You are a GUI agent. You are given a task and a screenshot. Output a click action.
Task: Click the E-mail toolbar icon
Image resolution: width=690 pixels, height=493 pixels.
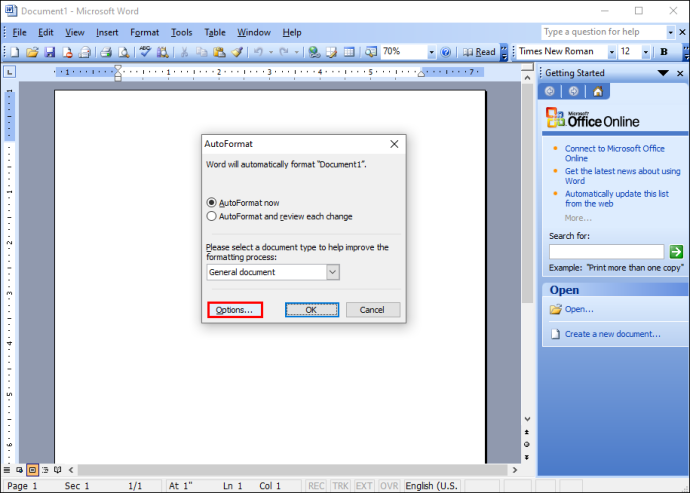(84, 52)
